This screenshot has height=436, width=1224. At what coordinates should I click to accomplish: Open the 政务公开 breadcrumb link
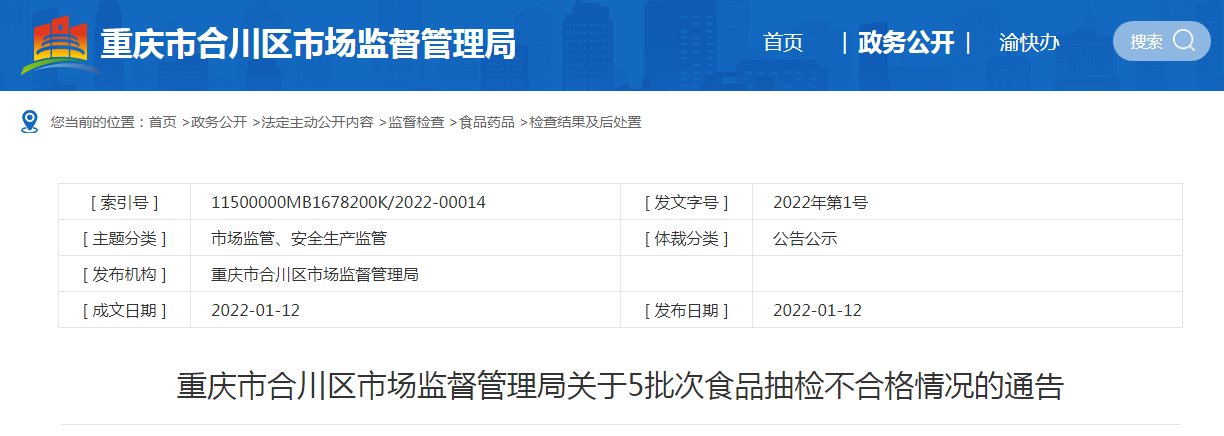pyautogui.click(x=219, y=122)
